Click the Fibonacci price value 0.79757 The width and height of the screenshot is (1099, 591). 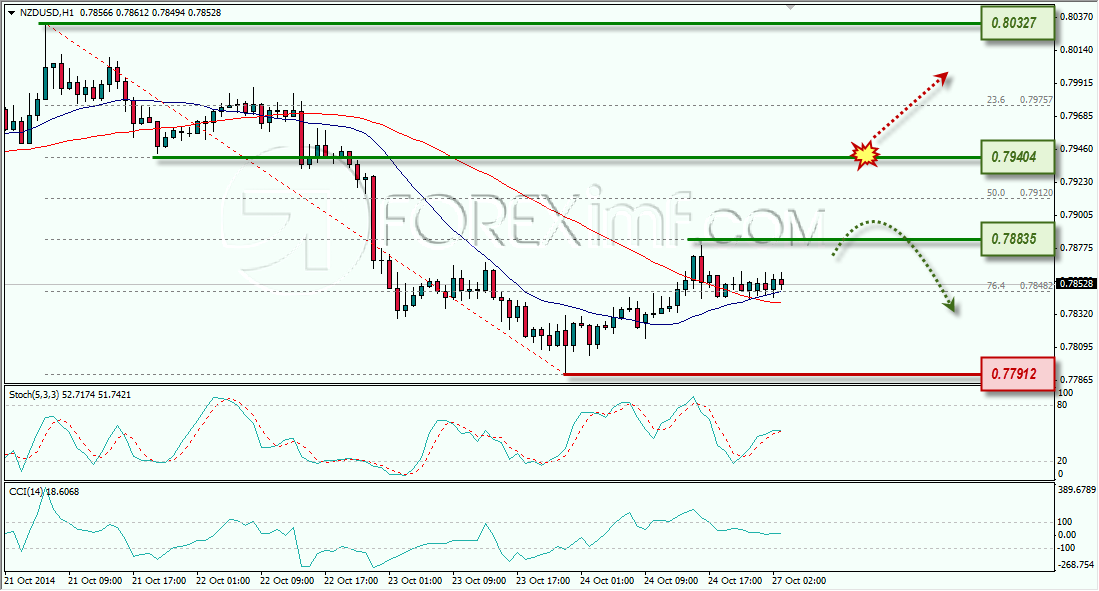[1035, 100]
